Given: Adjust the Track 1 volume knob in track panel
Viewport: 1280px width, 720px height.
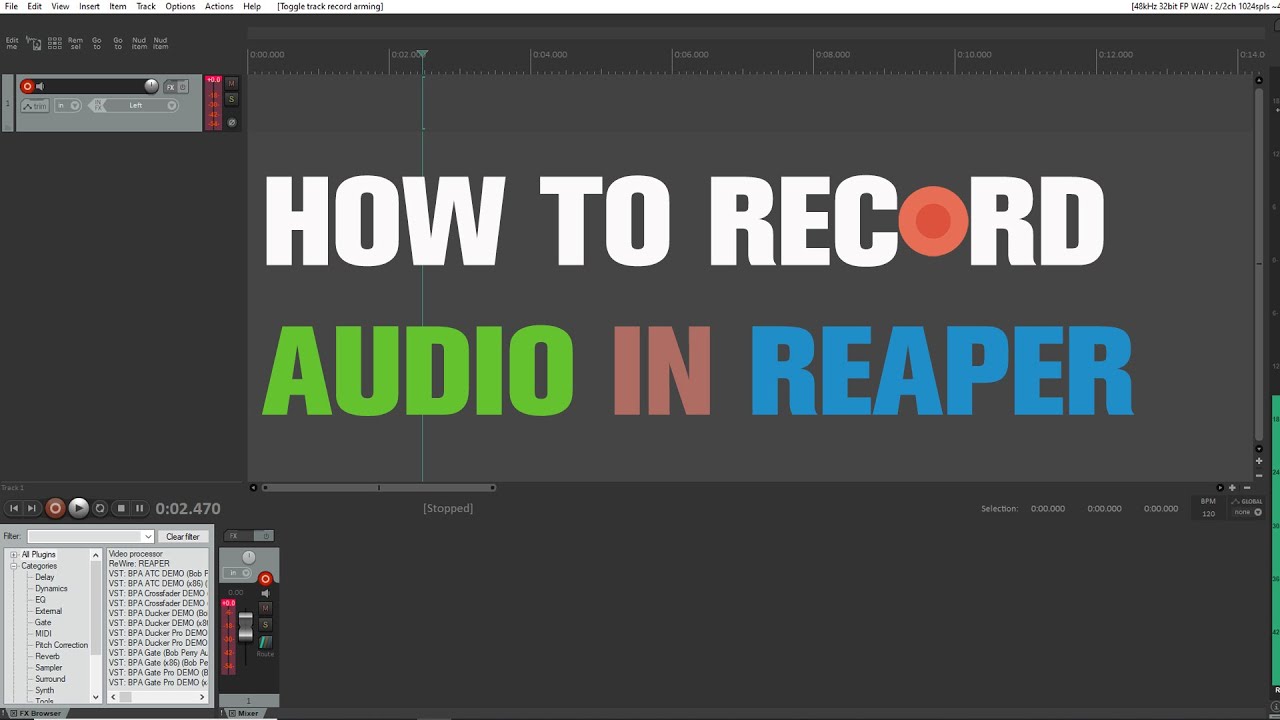Looking at the screenshot, I should coord(151,86).
